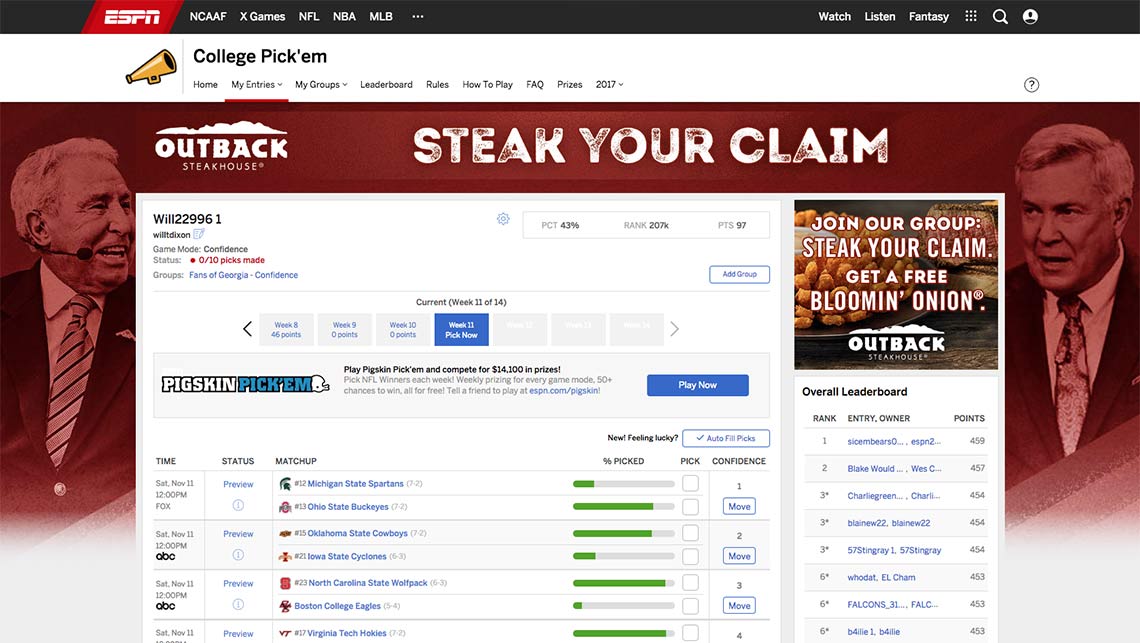Click Move button for confidence 2
Viewport: 1140px width, 643px height.
tap(739, 556)
